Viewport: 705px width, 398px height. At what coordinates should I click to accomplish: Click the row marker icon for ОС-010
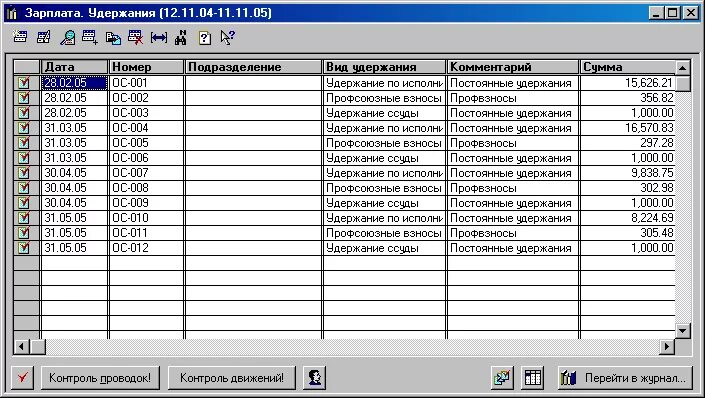click(24, 218)
